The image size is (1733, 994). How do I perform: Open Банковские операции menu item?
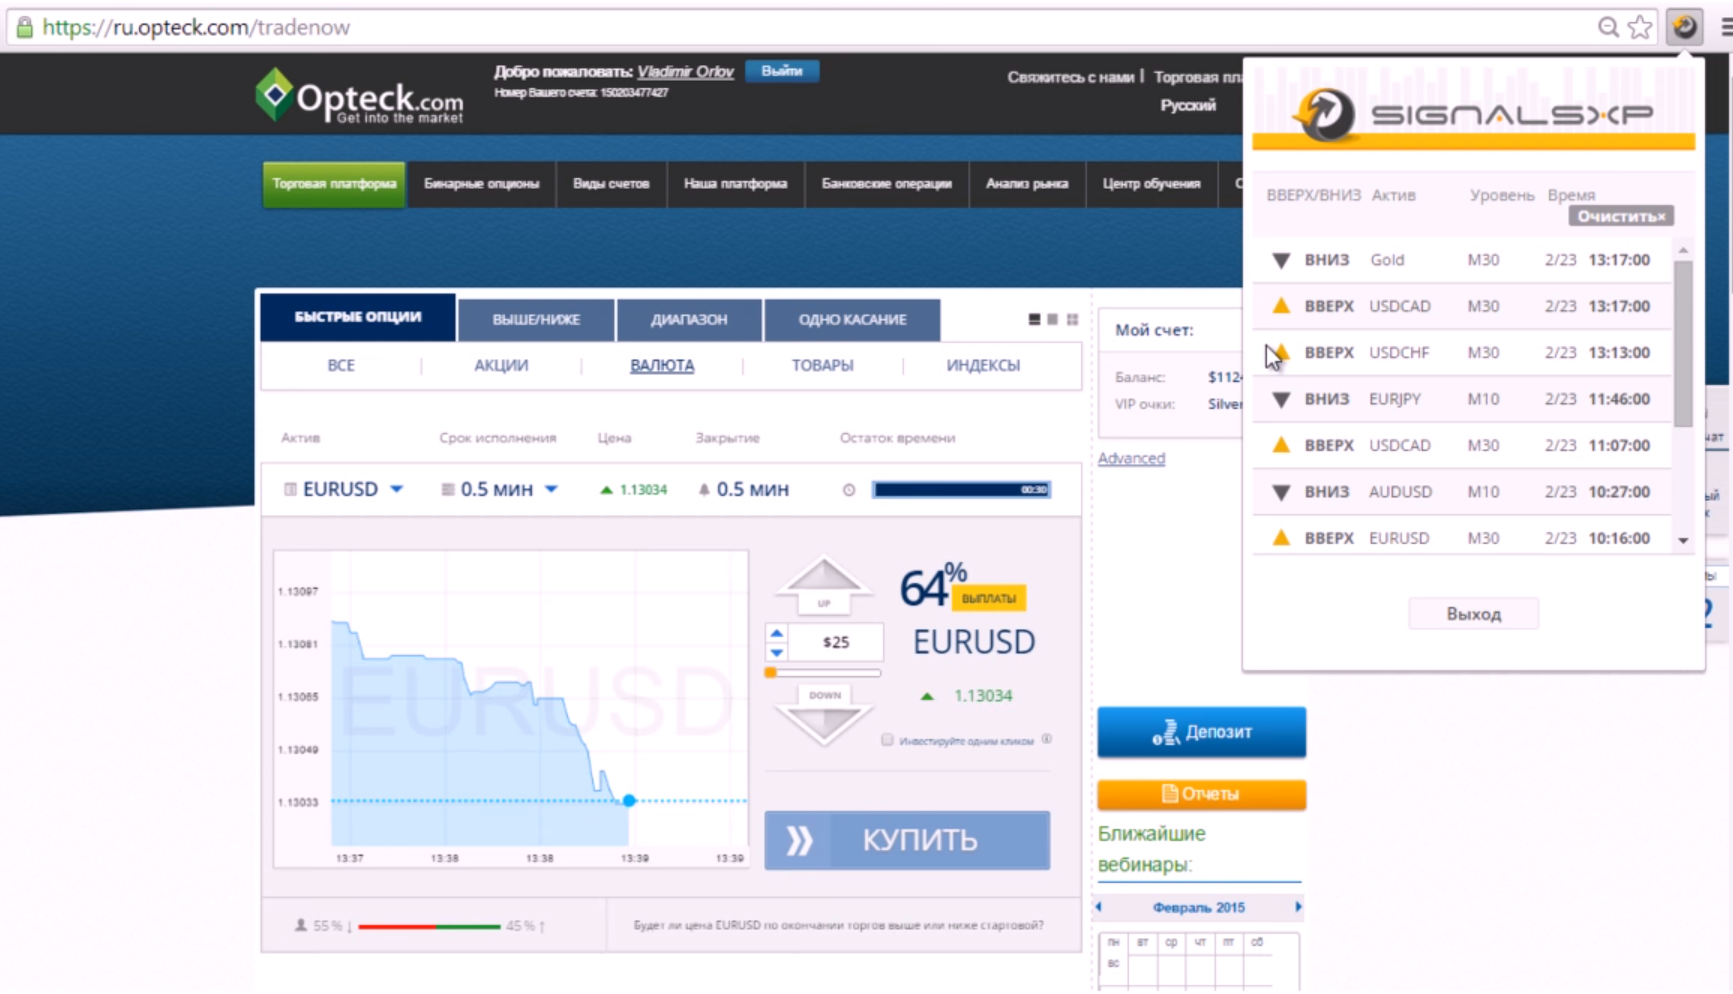pos(887,184)
